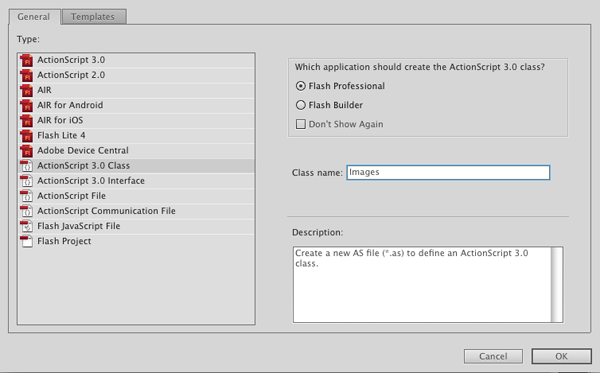
Task: Select ActionScript File label
Action: point(71,196)
